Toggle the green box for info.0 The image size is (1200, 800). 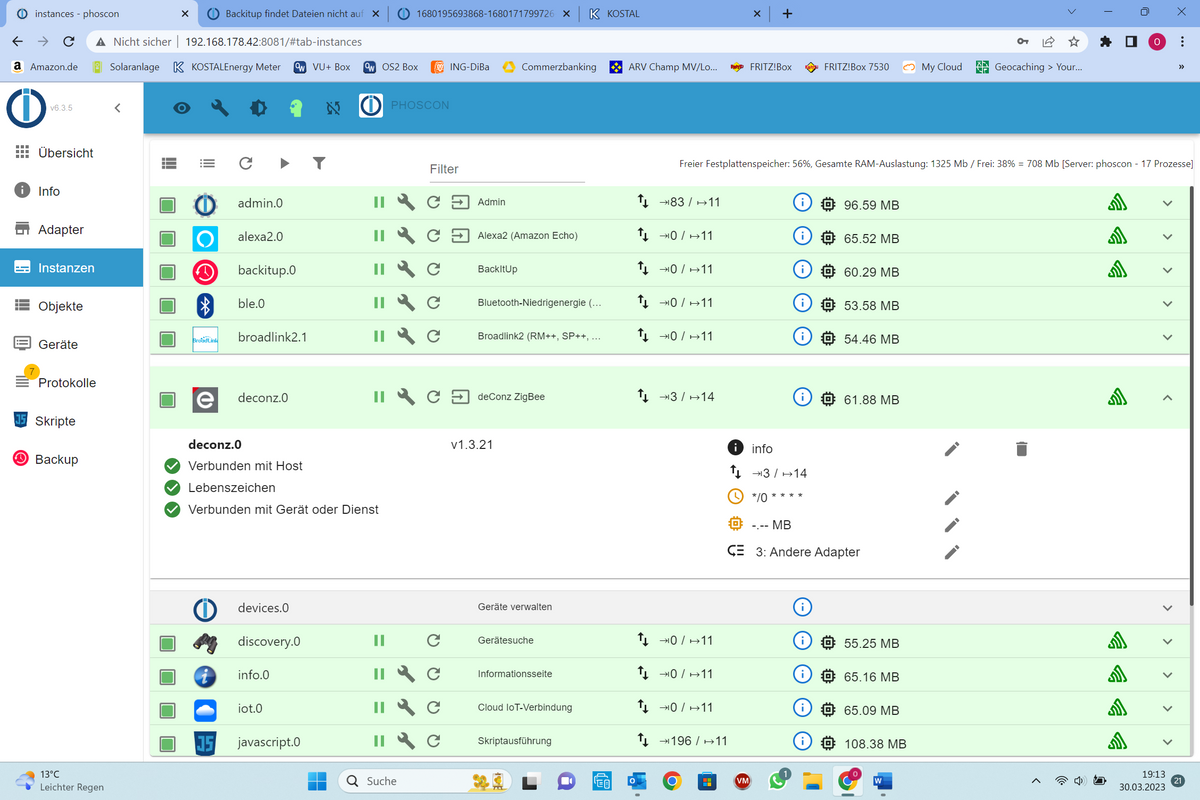coord(168,676)
